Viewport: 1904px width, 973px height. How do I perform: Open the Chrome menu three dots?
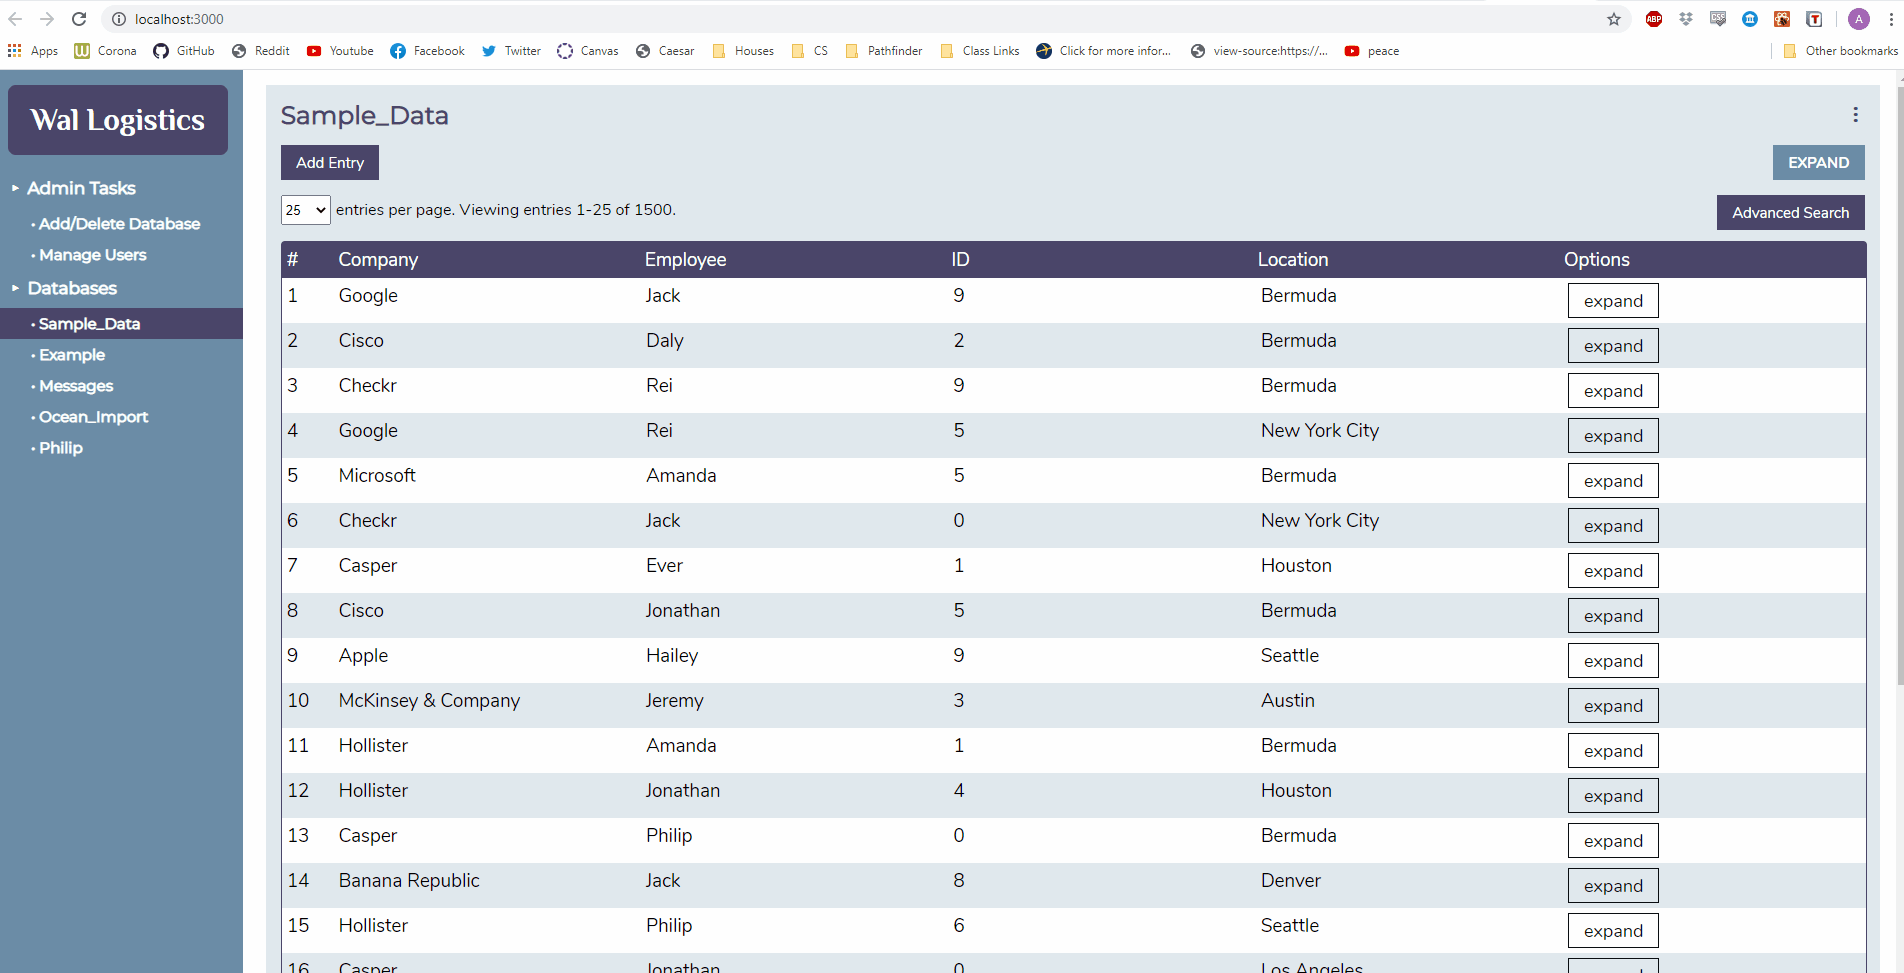[1891, 19]
